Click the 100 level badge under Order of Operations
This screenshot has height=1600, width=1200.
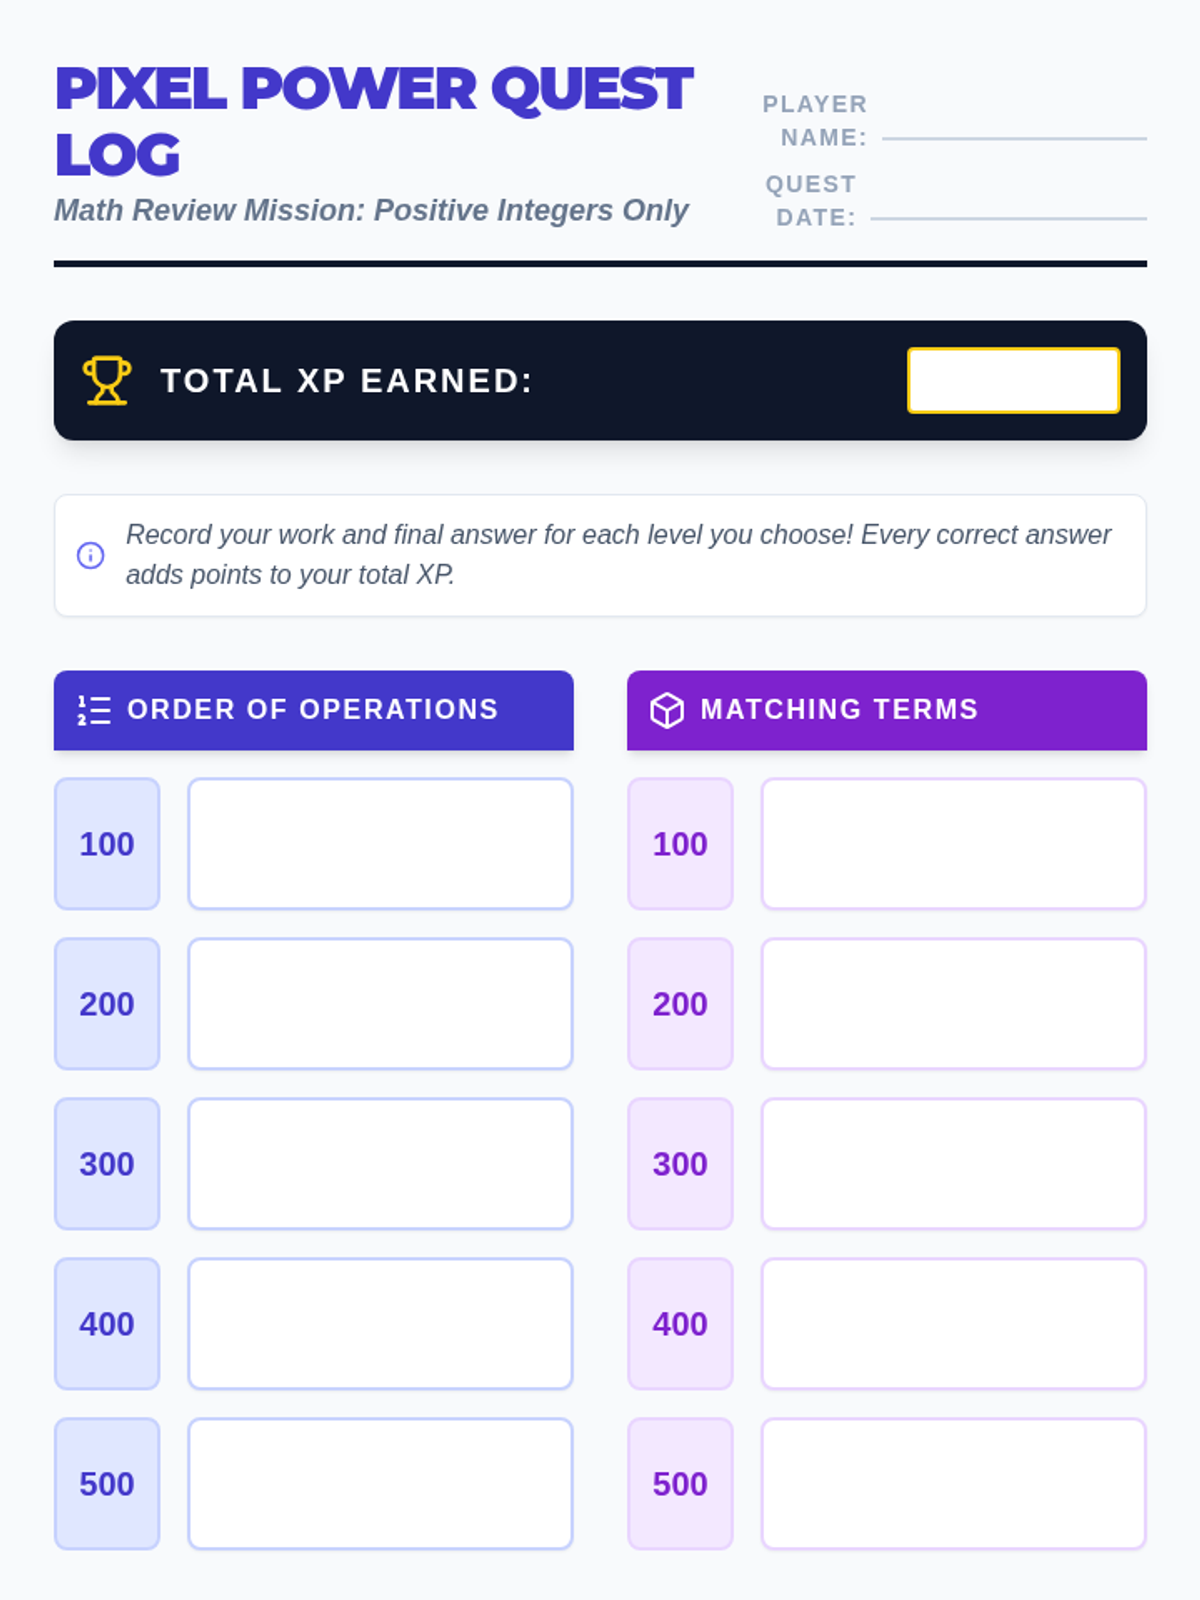[x=107, y=844]
